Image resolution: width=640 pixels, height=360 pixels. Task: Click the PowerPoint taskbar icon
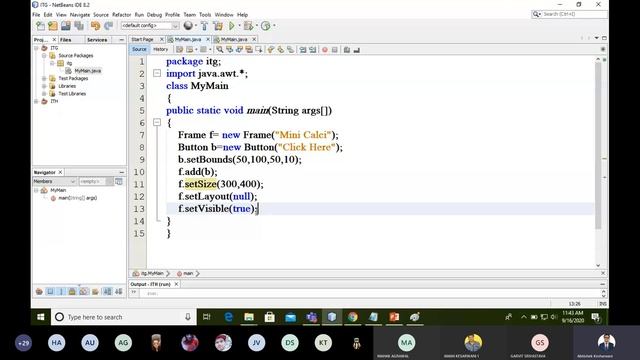(x=394, y=317)
